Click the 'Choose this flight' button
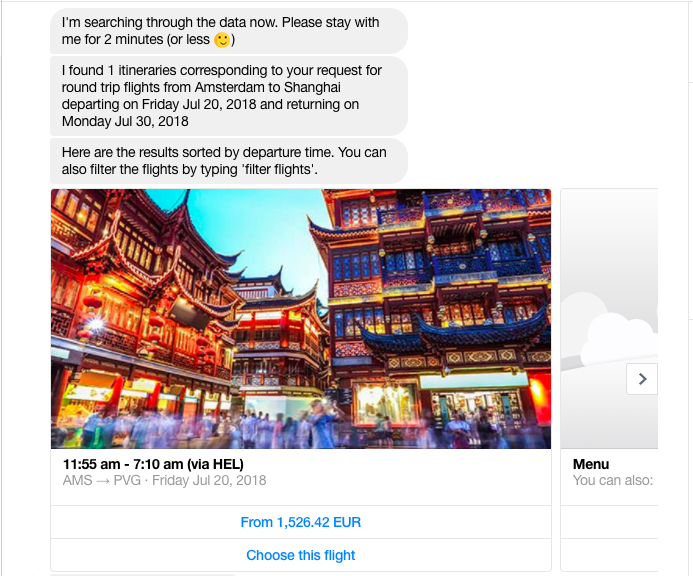The image size is (693, 576). click(x=301, y=555)
